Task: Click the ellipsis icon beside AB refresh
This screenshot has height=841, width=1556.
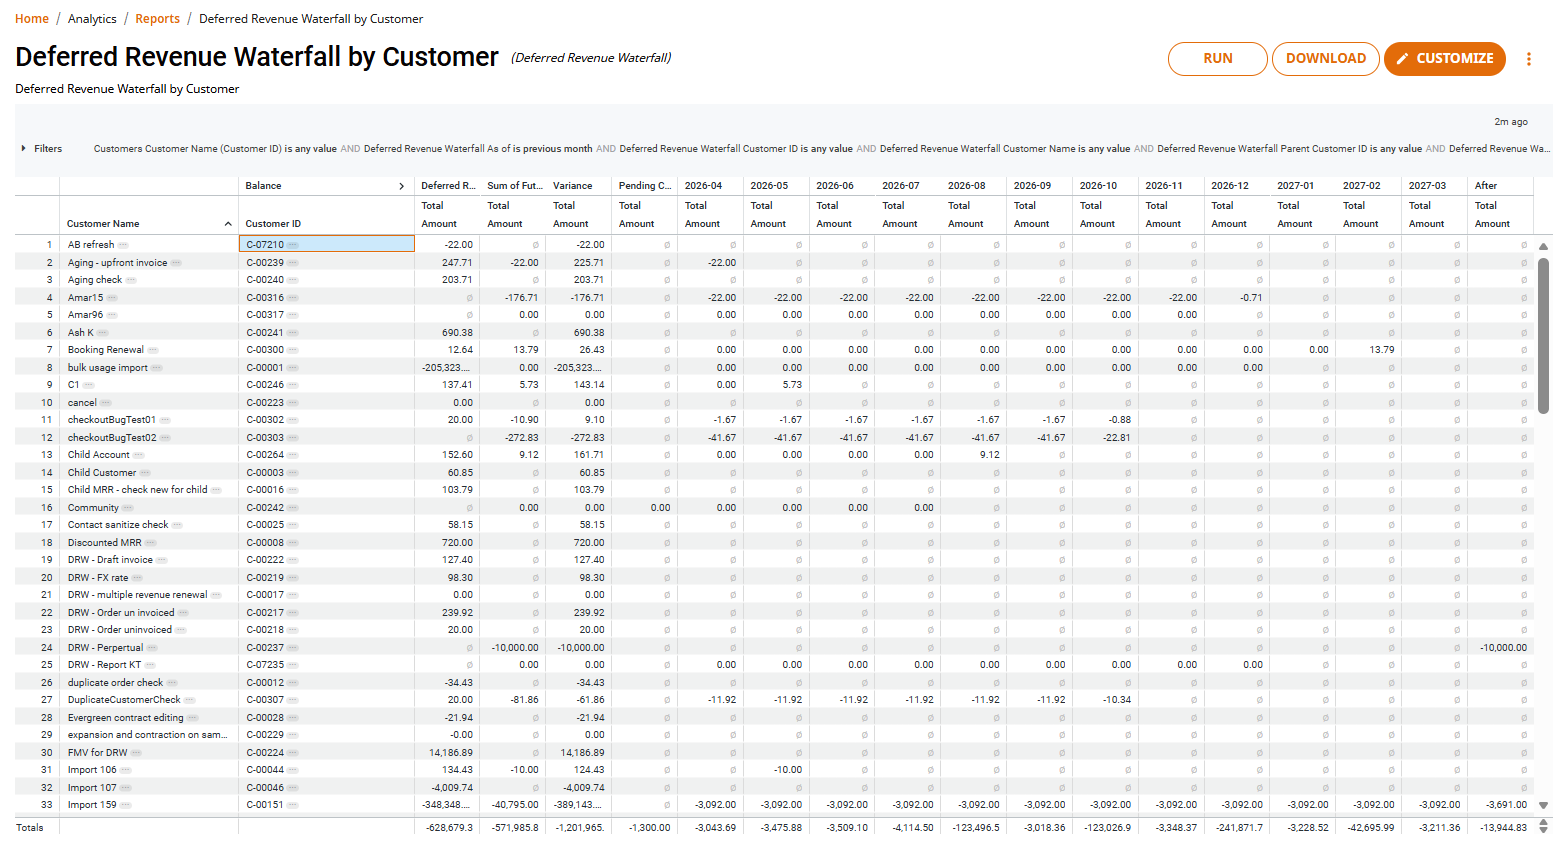Action: coord(123,245)
